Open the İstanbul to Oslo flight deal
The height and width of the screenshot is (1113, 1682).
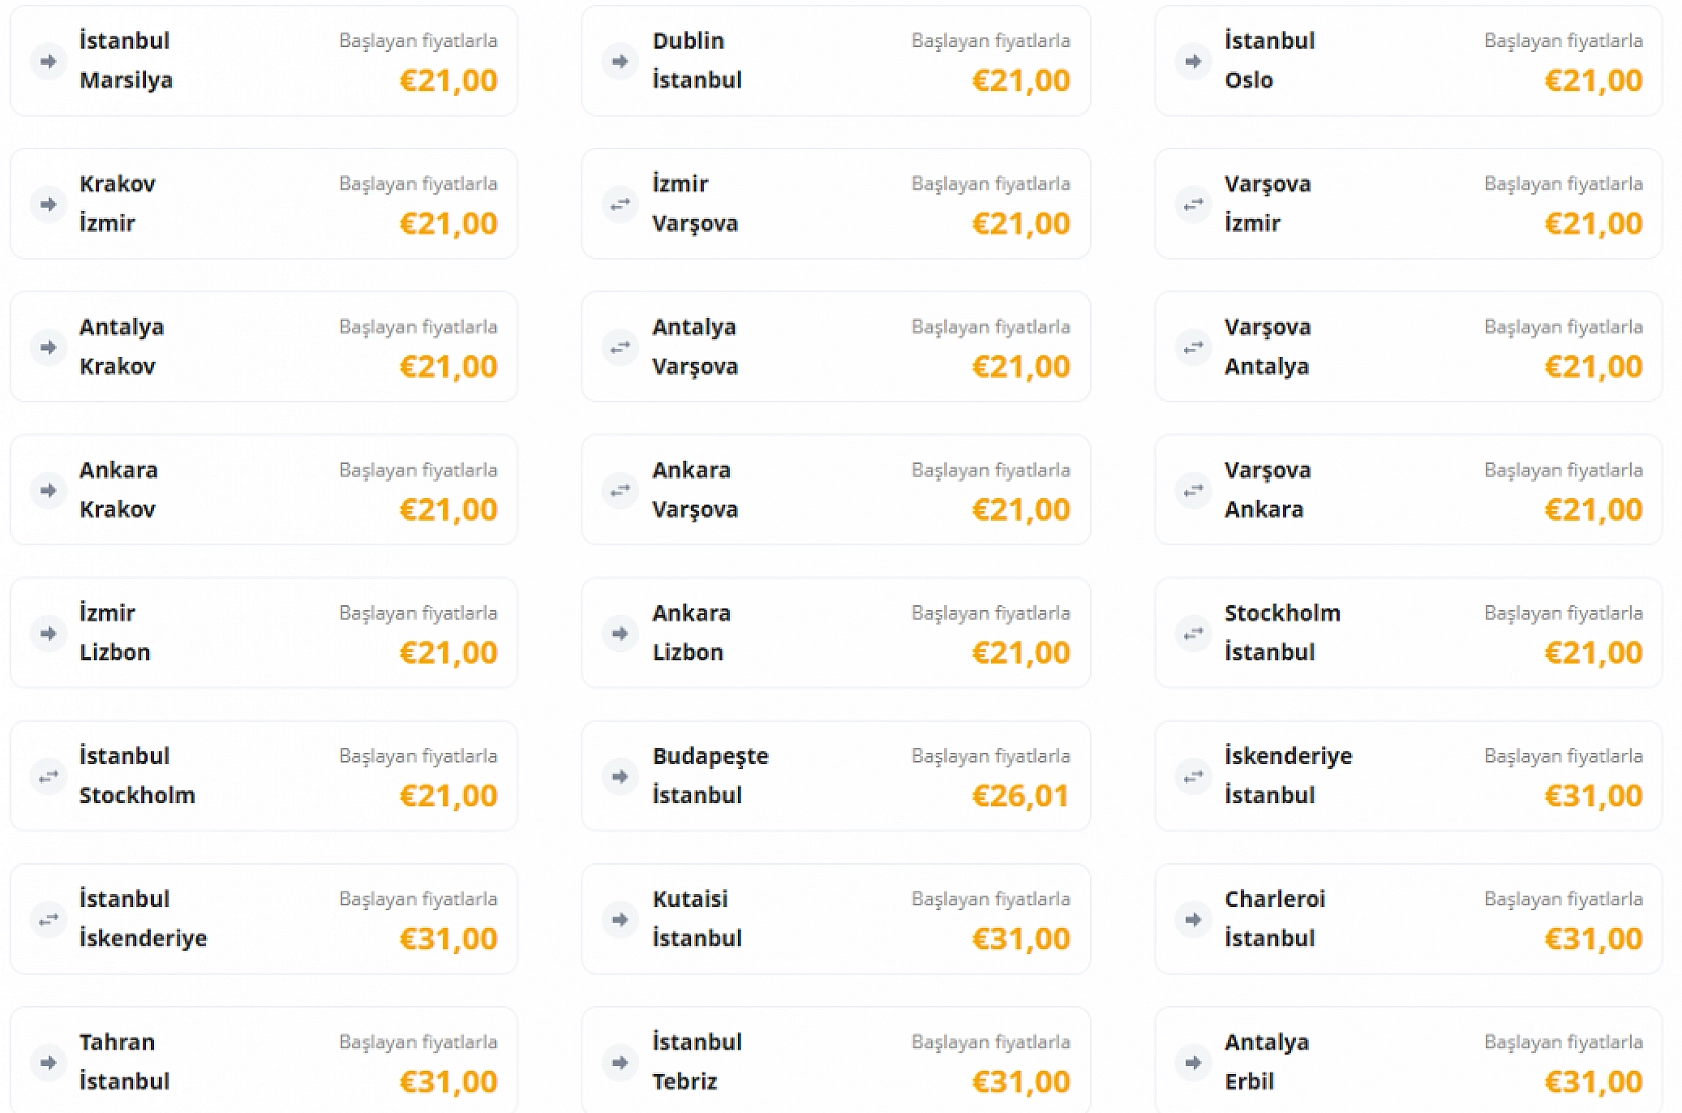1407,61
